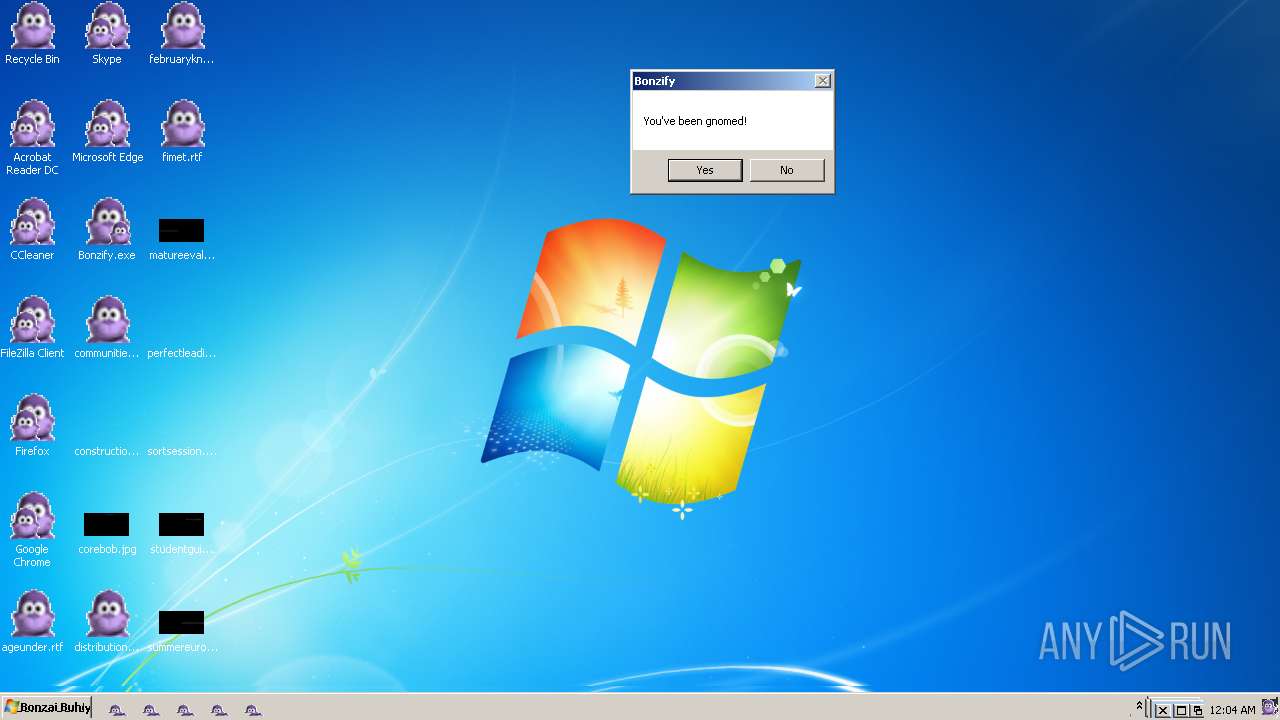1280x720 pixels.
Task: Click the "You've been gnomed!" message text
Action: [x=695, y=121]
